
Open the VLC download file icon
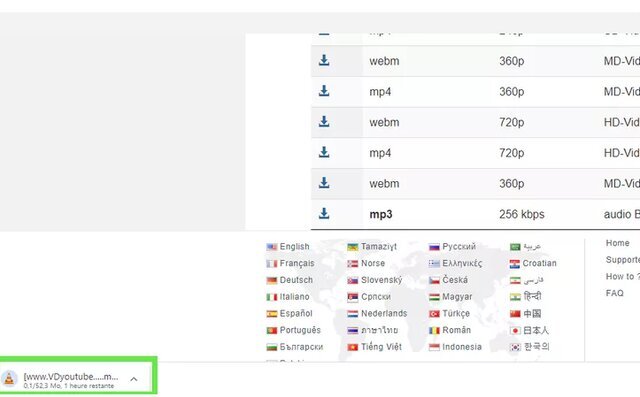(x=9, y=379)
